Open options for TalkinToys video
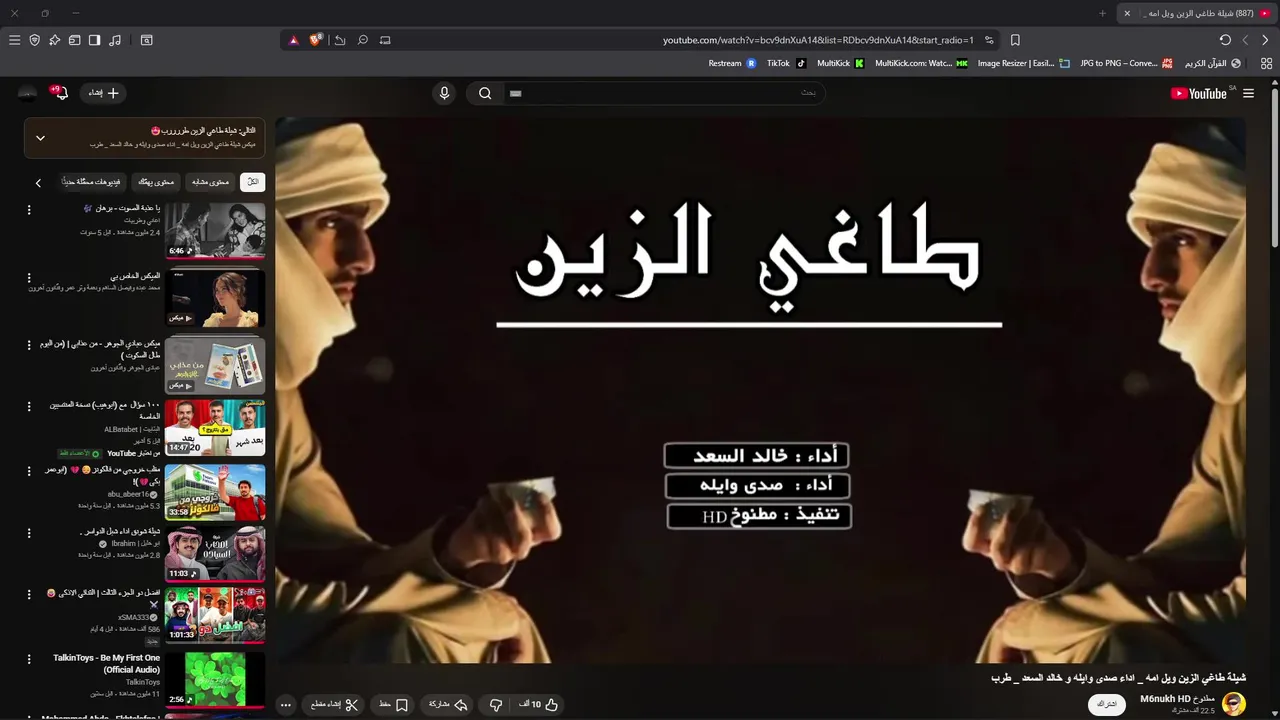 click(x=29, y=658)
